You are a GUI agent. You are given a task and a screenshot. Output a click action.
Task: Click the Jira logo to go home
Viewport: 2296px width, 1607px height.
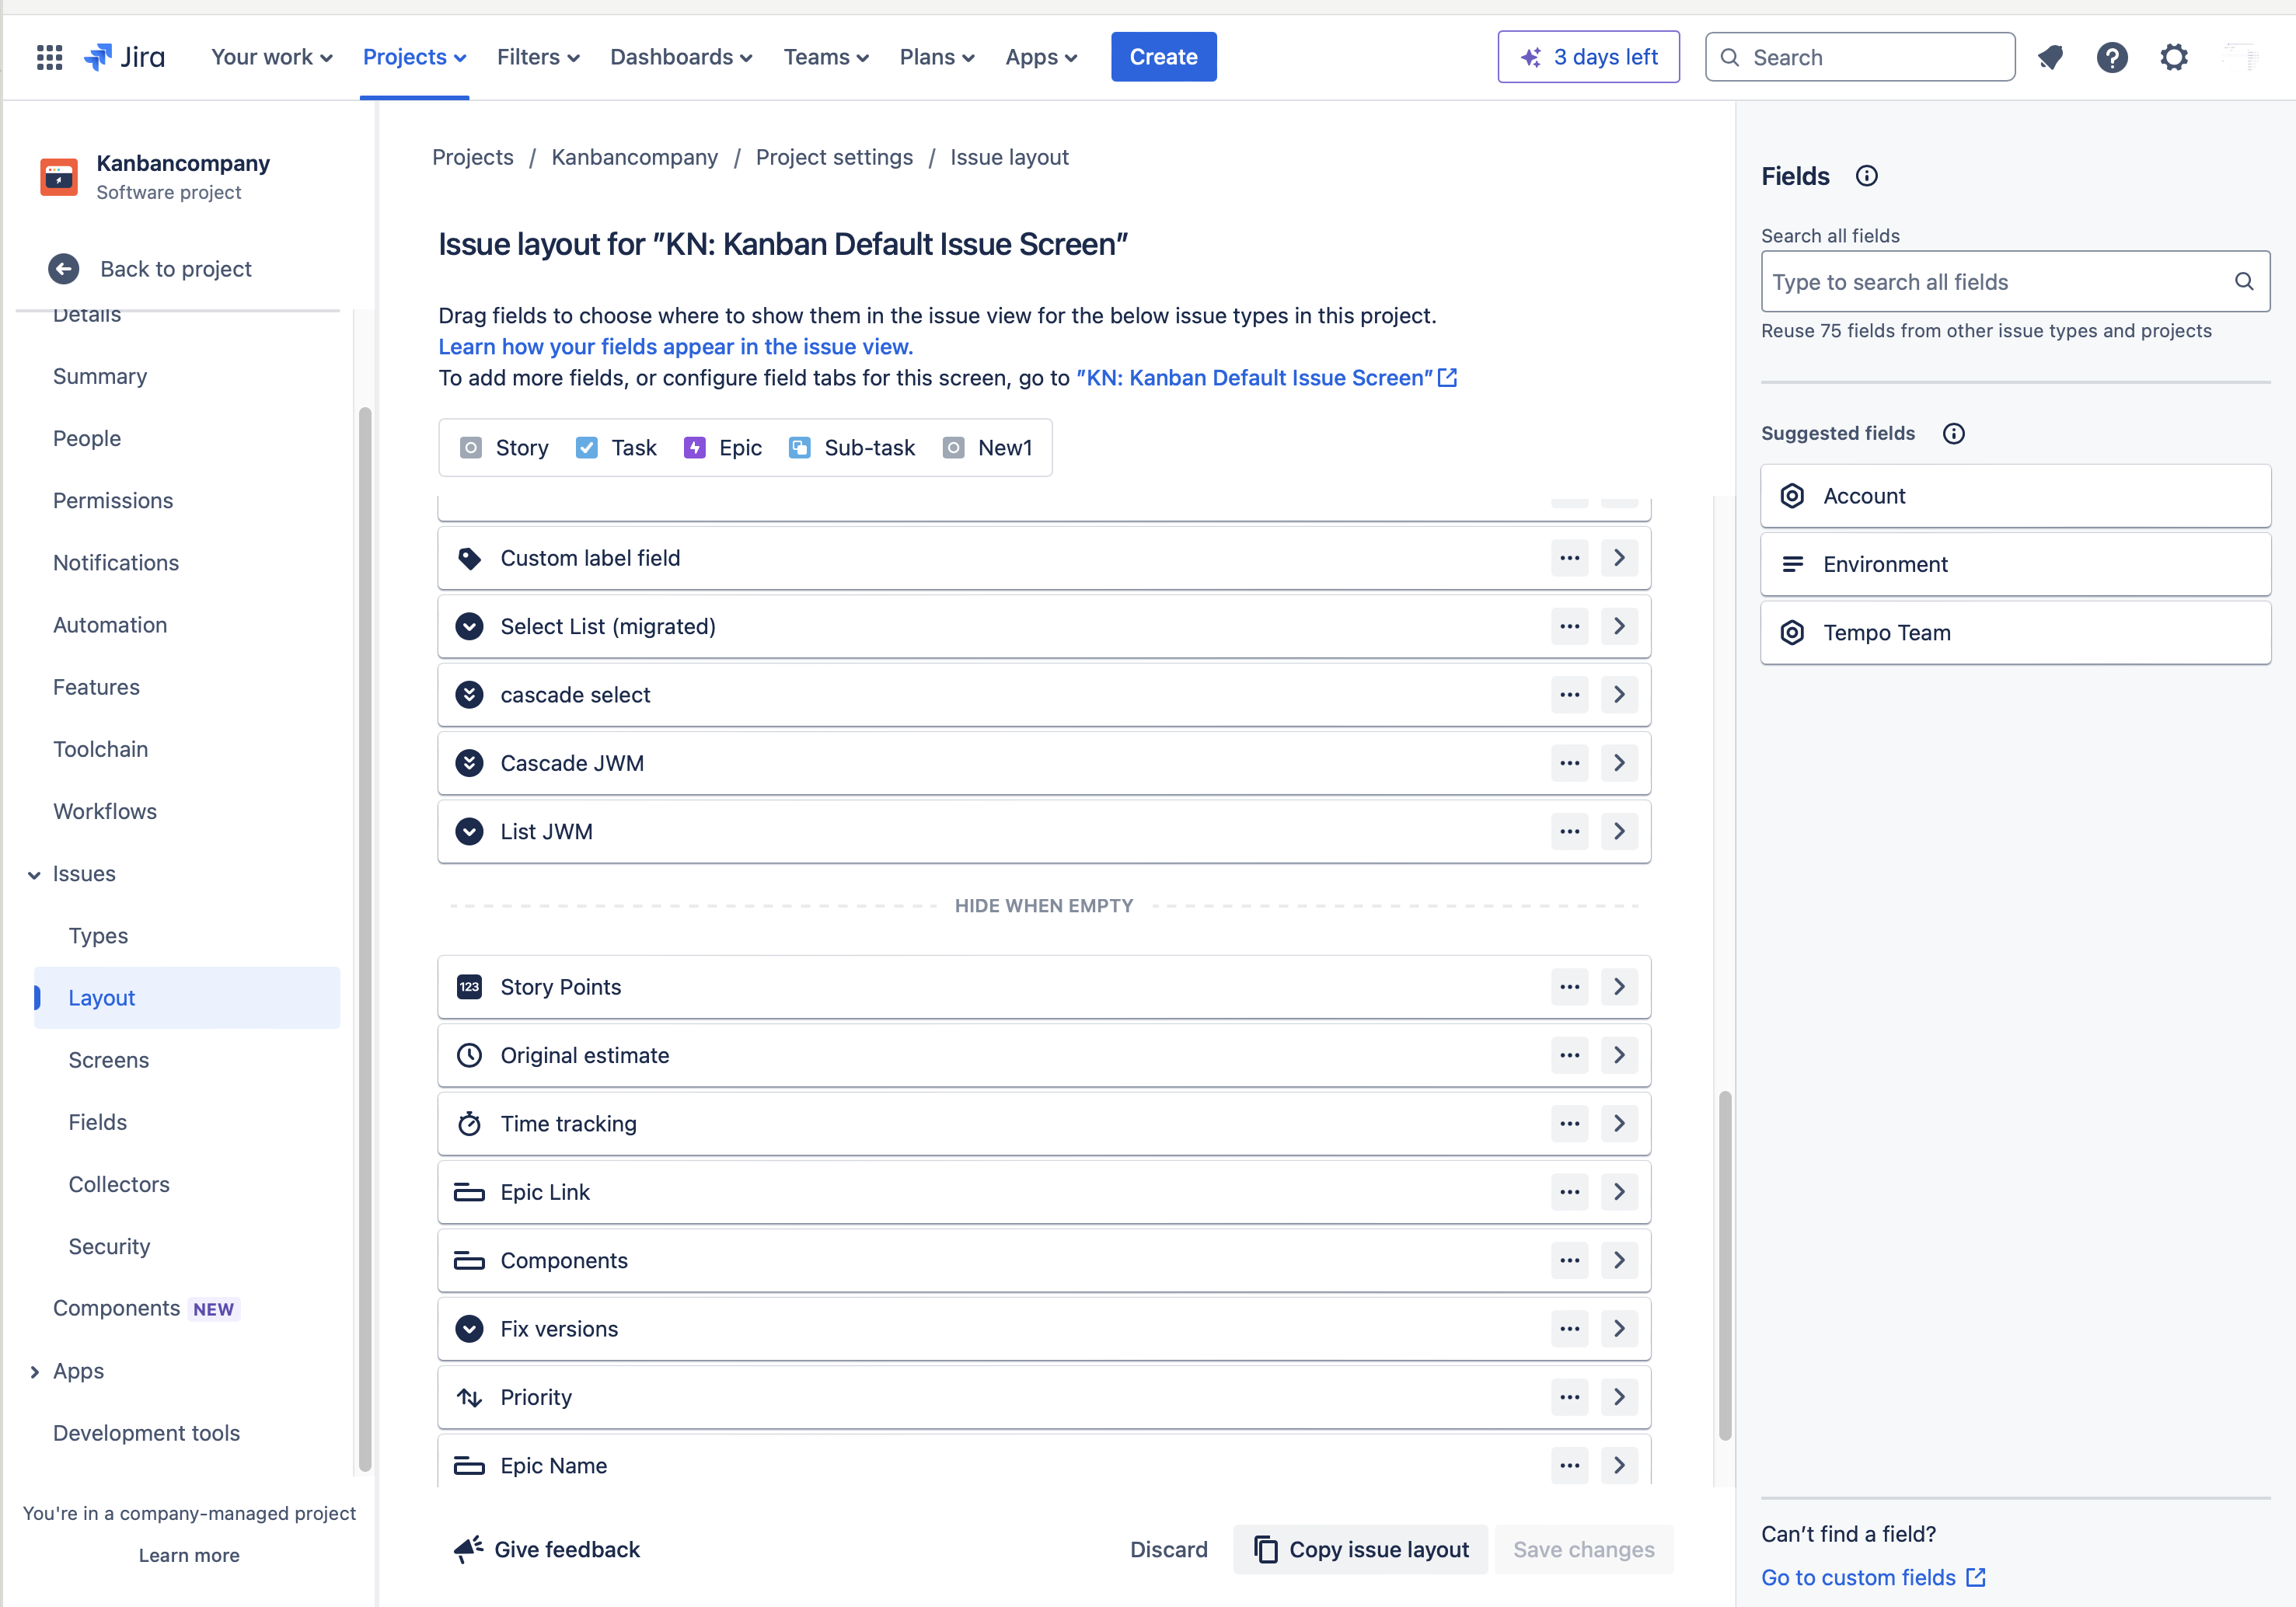pos(124,57)
